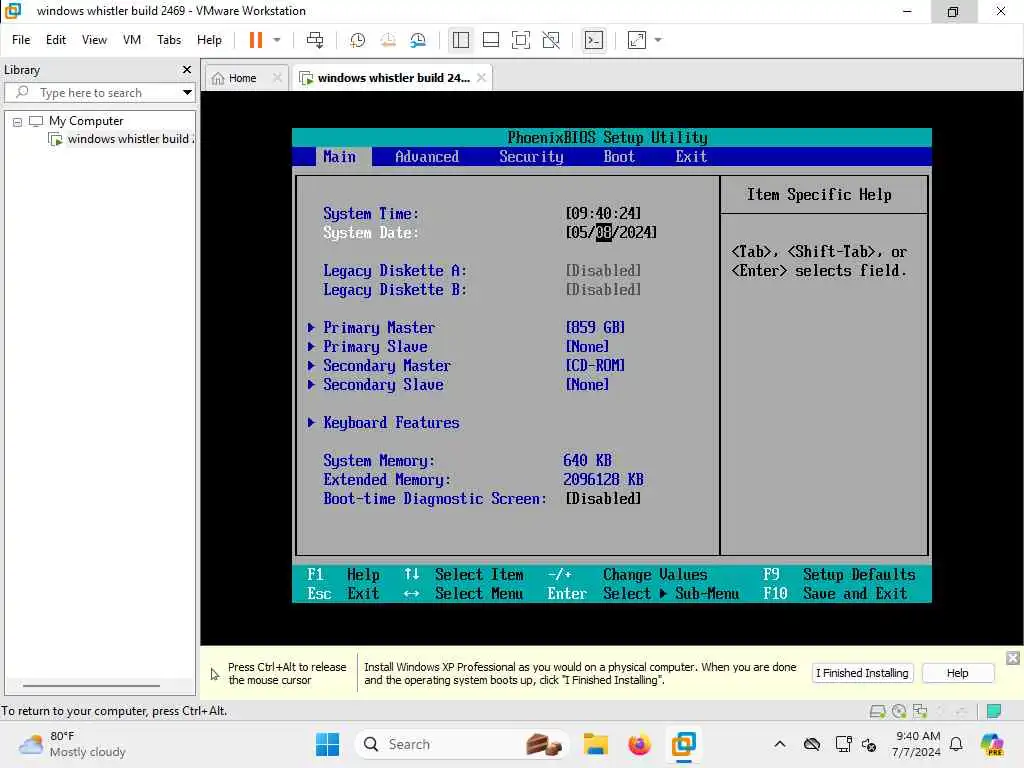Expand the Keyboard Features submenu
Screen dimensions: 1024x768
coord(383,423)
